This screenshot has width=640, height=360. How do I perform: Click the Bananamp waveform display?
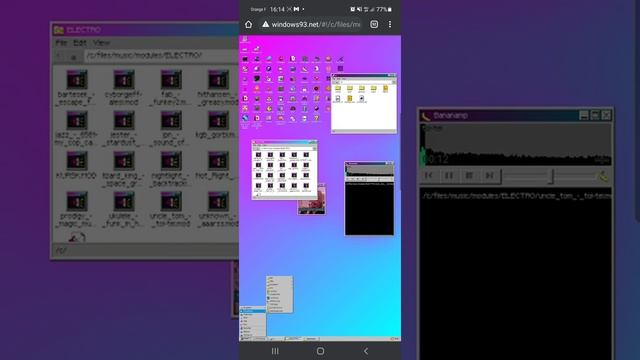[516, 145]
